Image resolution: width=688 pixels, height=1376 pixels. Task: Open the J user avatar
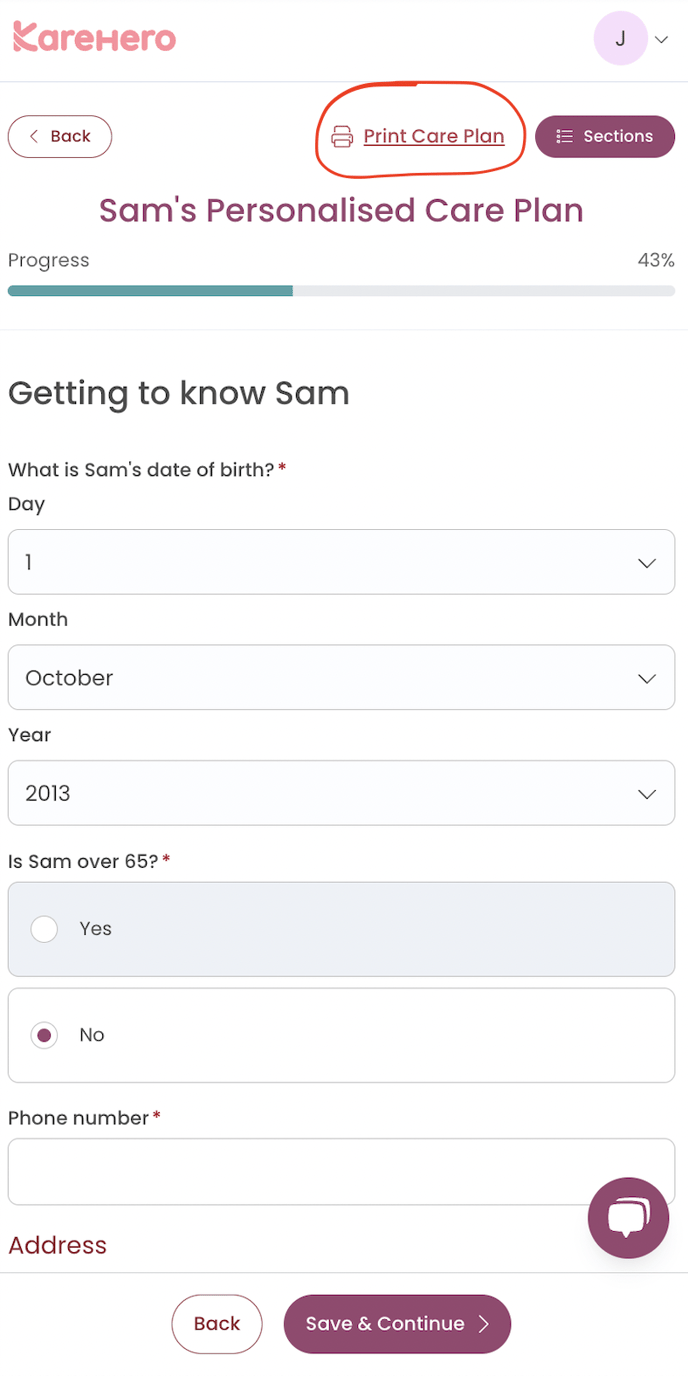click(620, 39)
